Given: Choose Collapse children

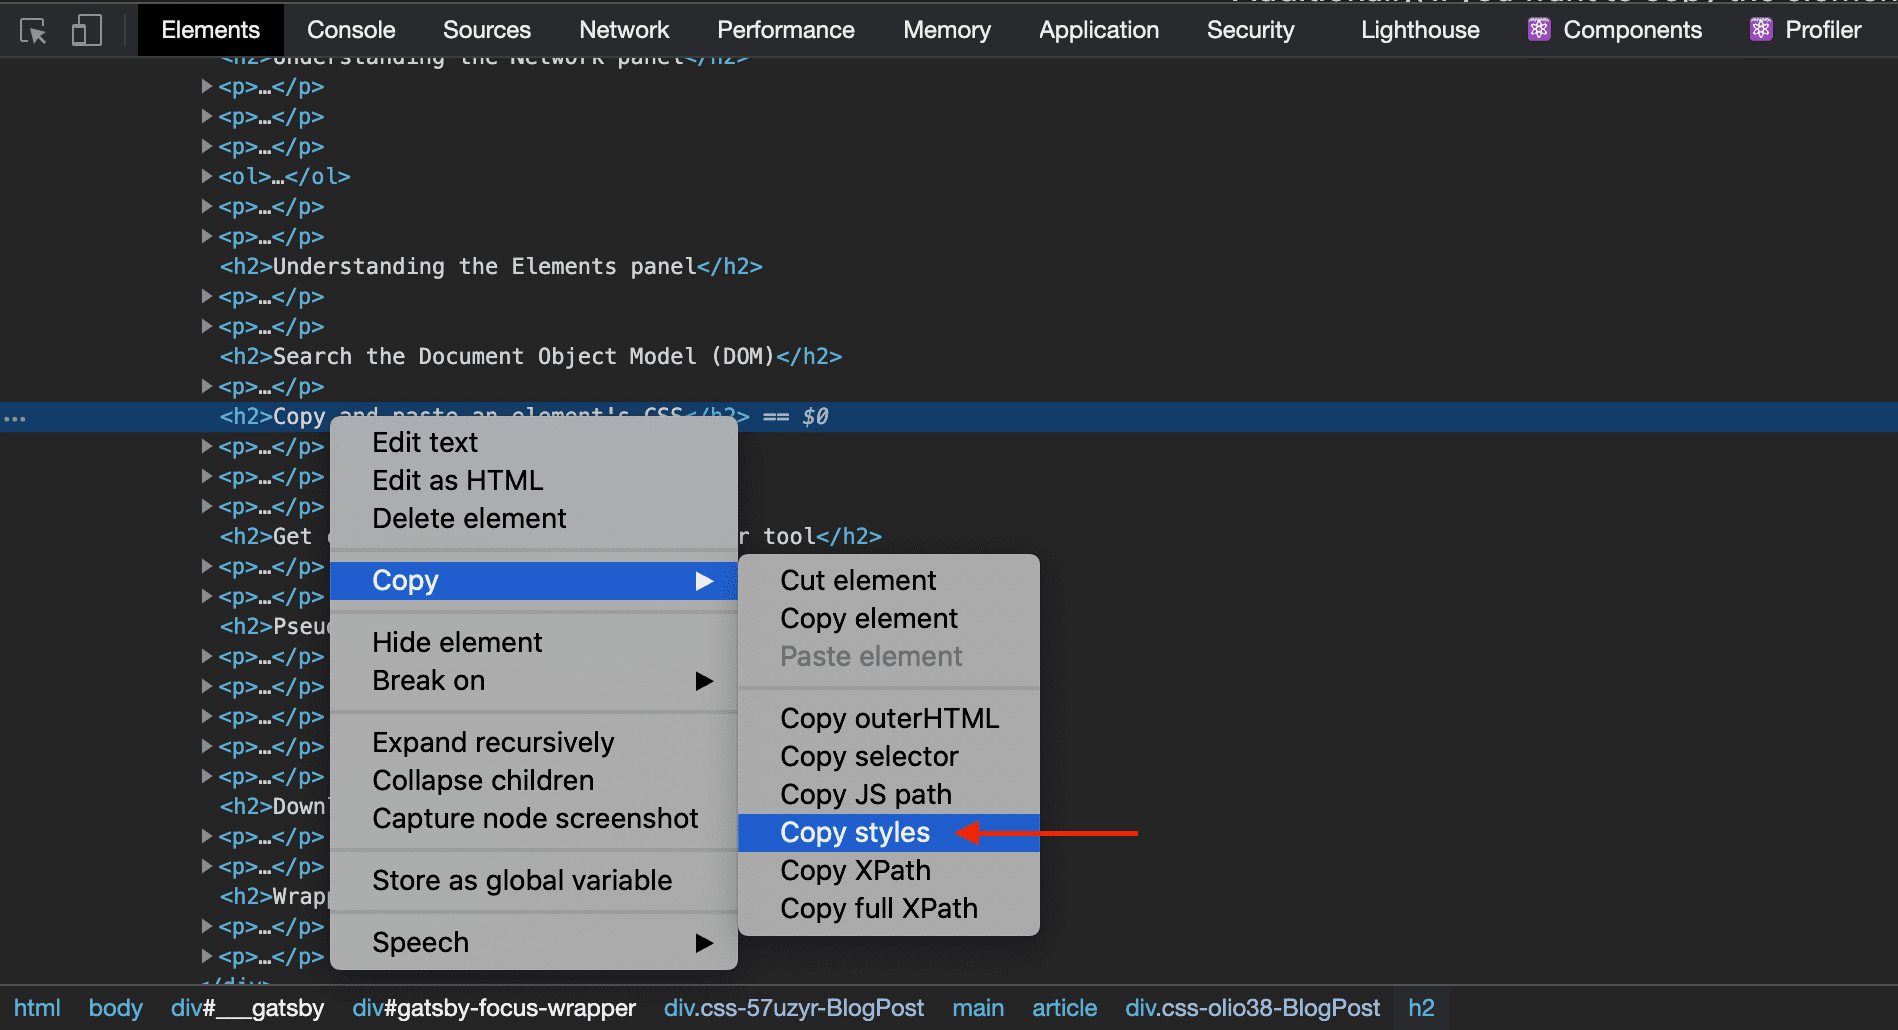Looking at the screenshot, I should 533,780.
